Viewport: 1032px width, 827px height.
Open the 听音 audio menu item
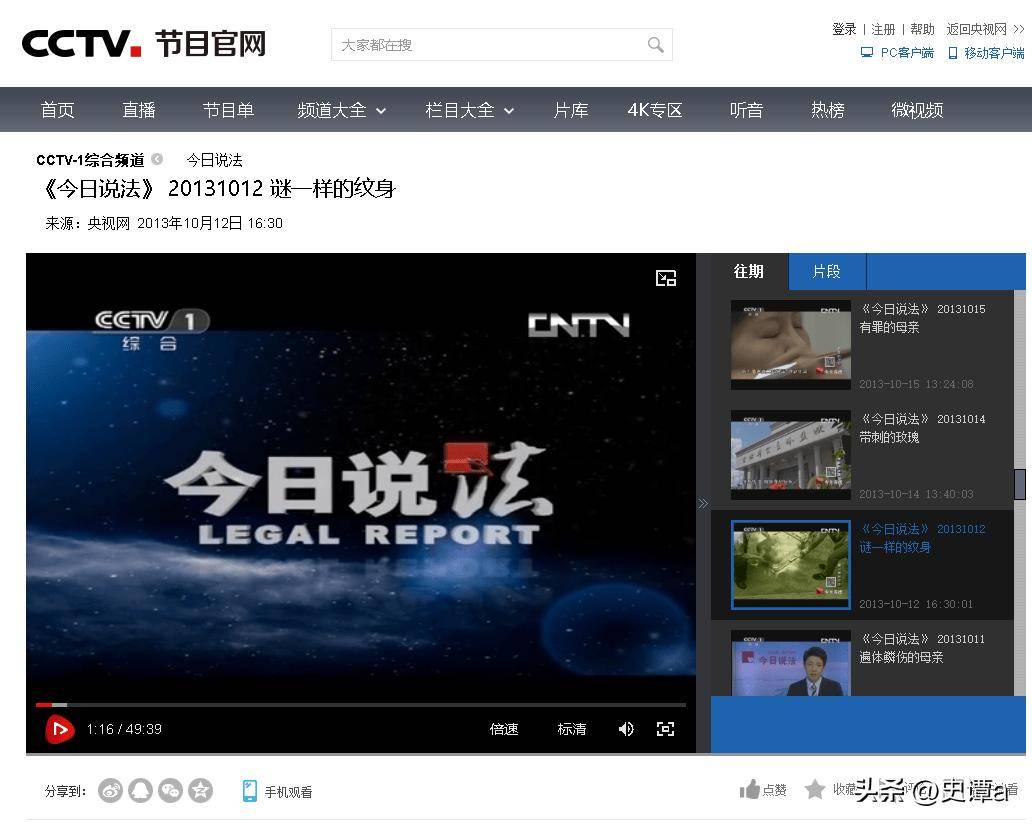point(746,110)
